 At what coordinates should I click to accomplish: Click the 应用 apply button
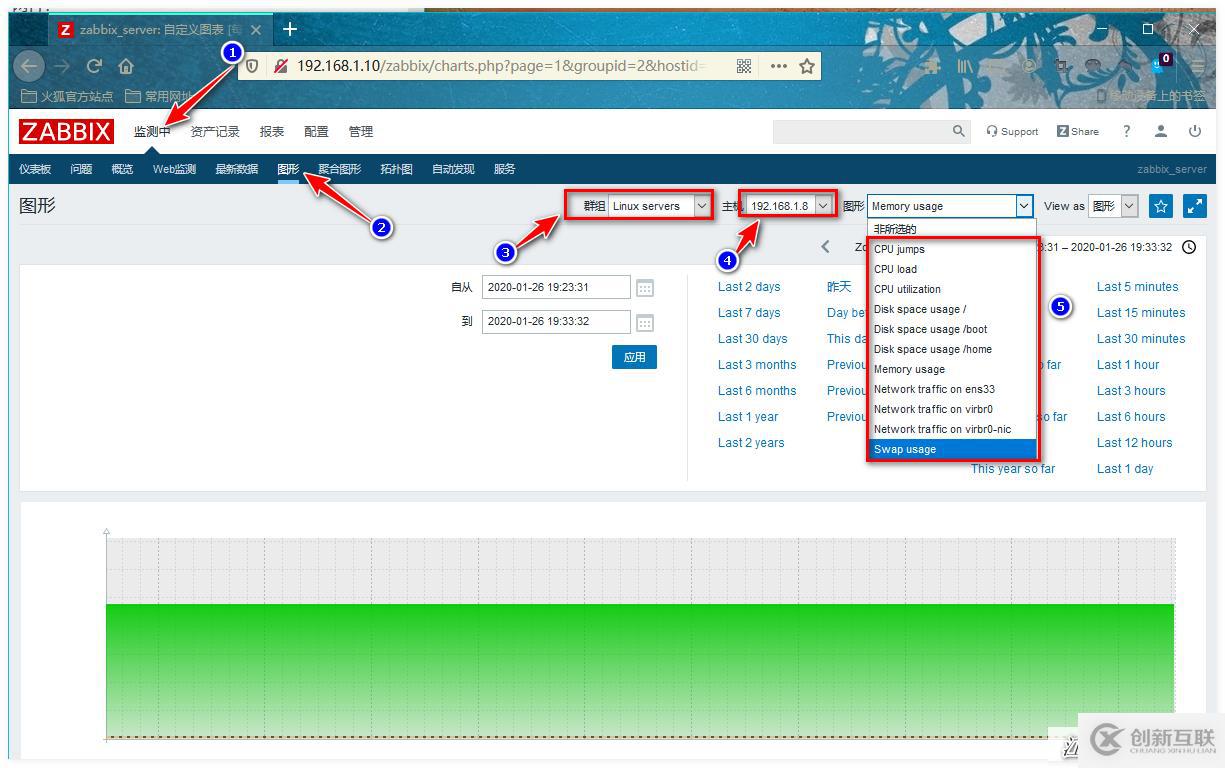634,357
